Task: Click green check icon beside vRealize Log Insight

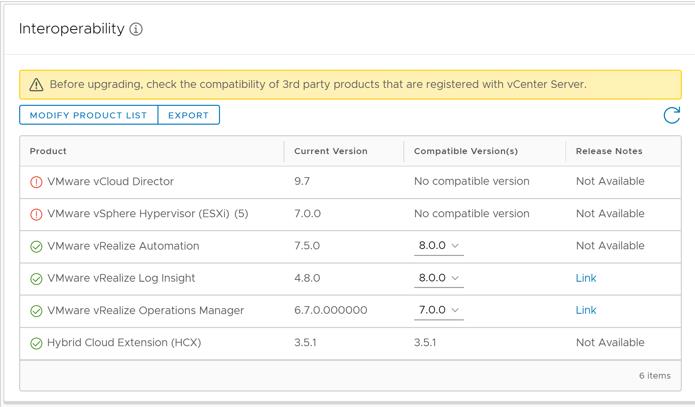Action: (x=36, y=278)
